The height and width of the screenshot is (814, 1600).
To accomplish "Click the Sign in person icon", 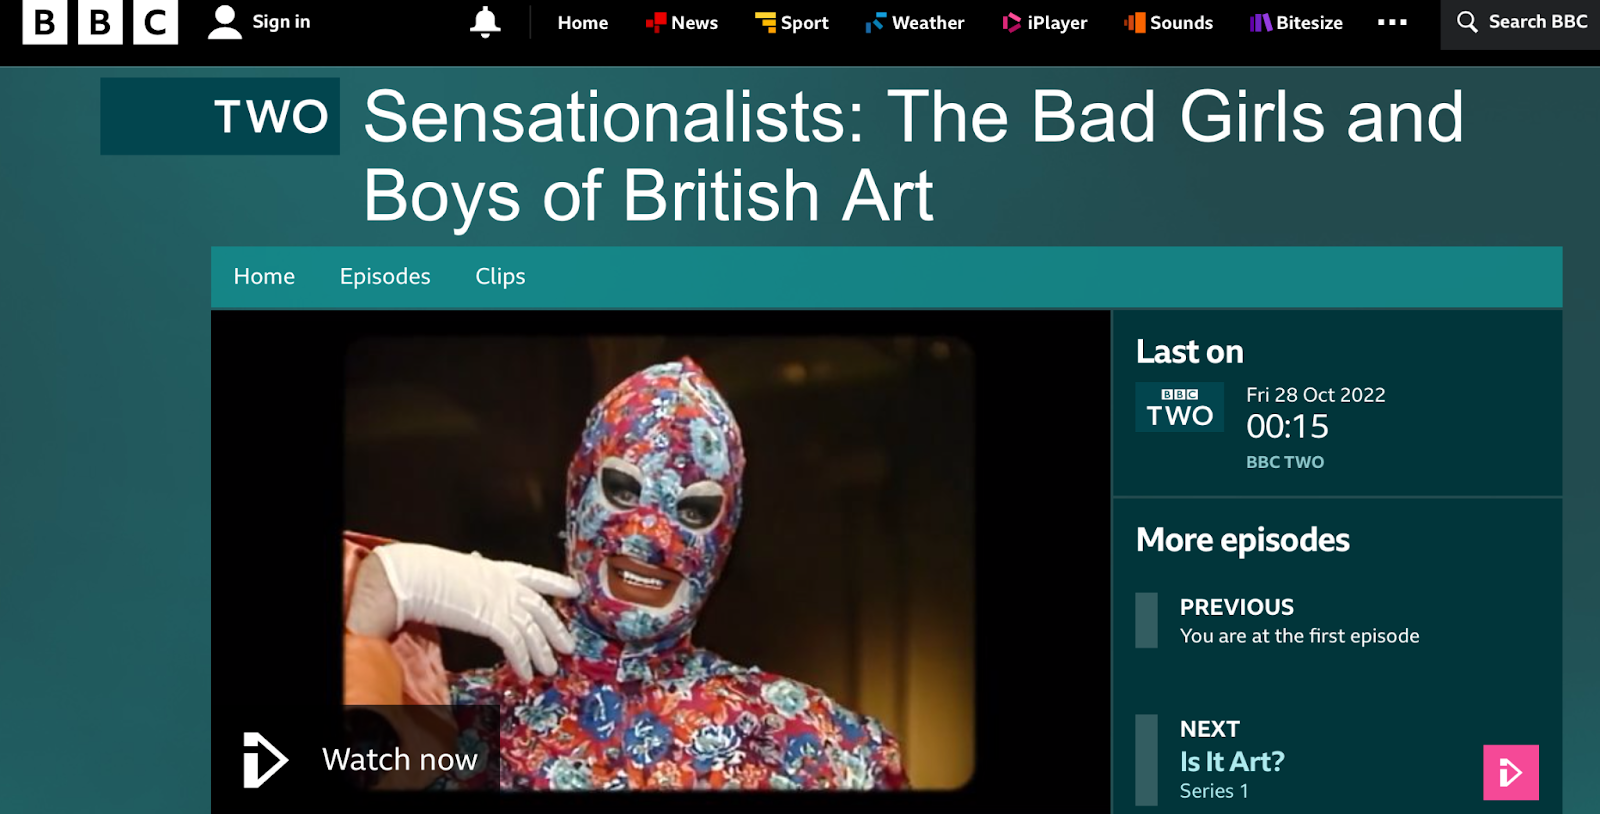I will pyautogui.click(x=225, y=22).
